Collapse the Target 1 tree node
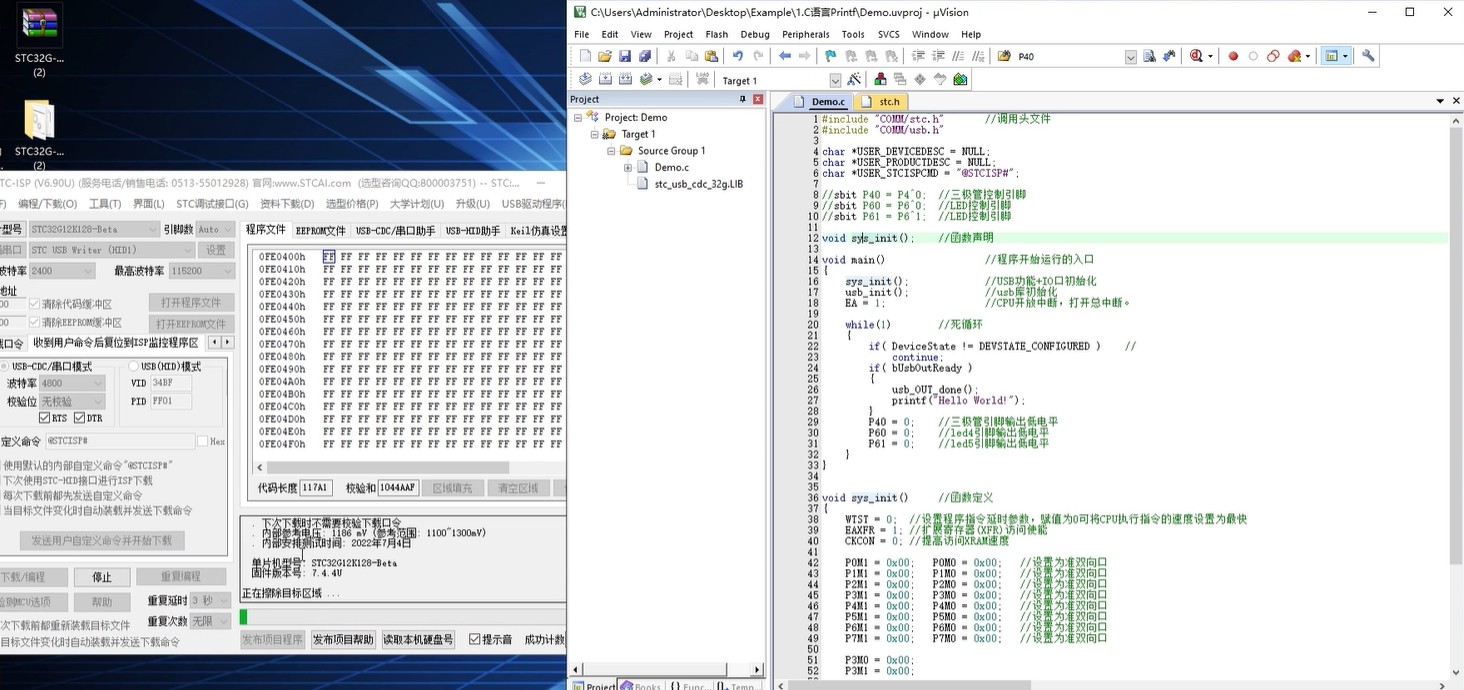1464x690 pixels. pyautogui.click(x=594, y=134)
